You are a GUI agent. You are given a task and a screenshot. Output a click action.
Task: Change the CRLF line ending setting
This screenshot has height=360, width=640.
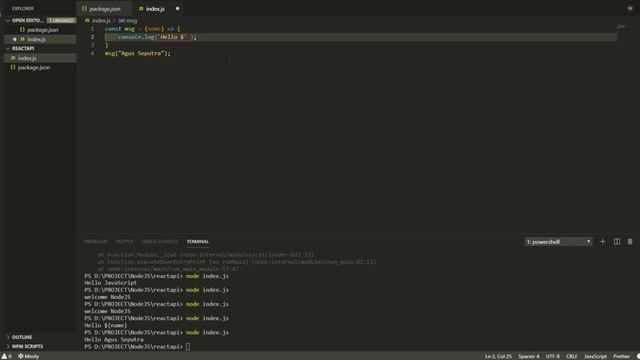(x=571, y=356)
